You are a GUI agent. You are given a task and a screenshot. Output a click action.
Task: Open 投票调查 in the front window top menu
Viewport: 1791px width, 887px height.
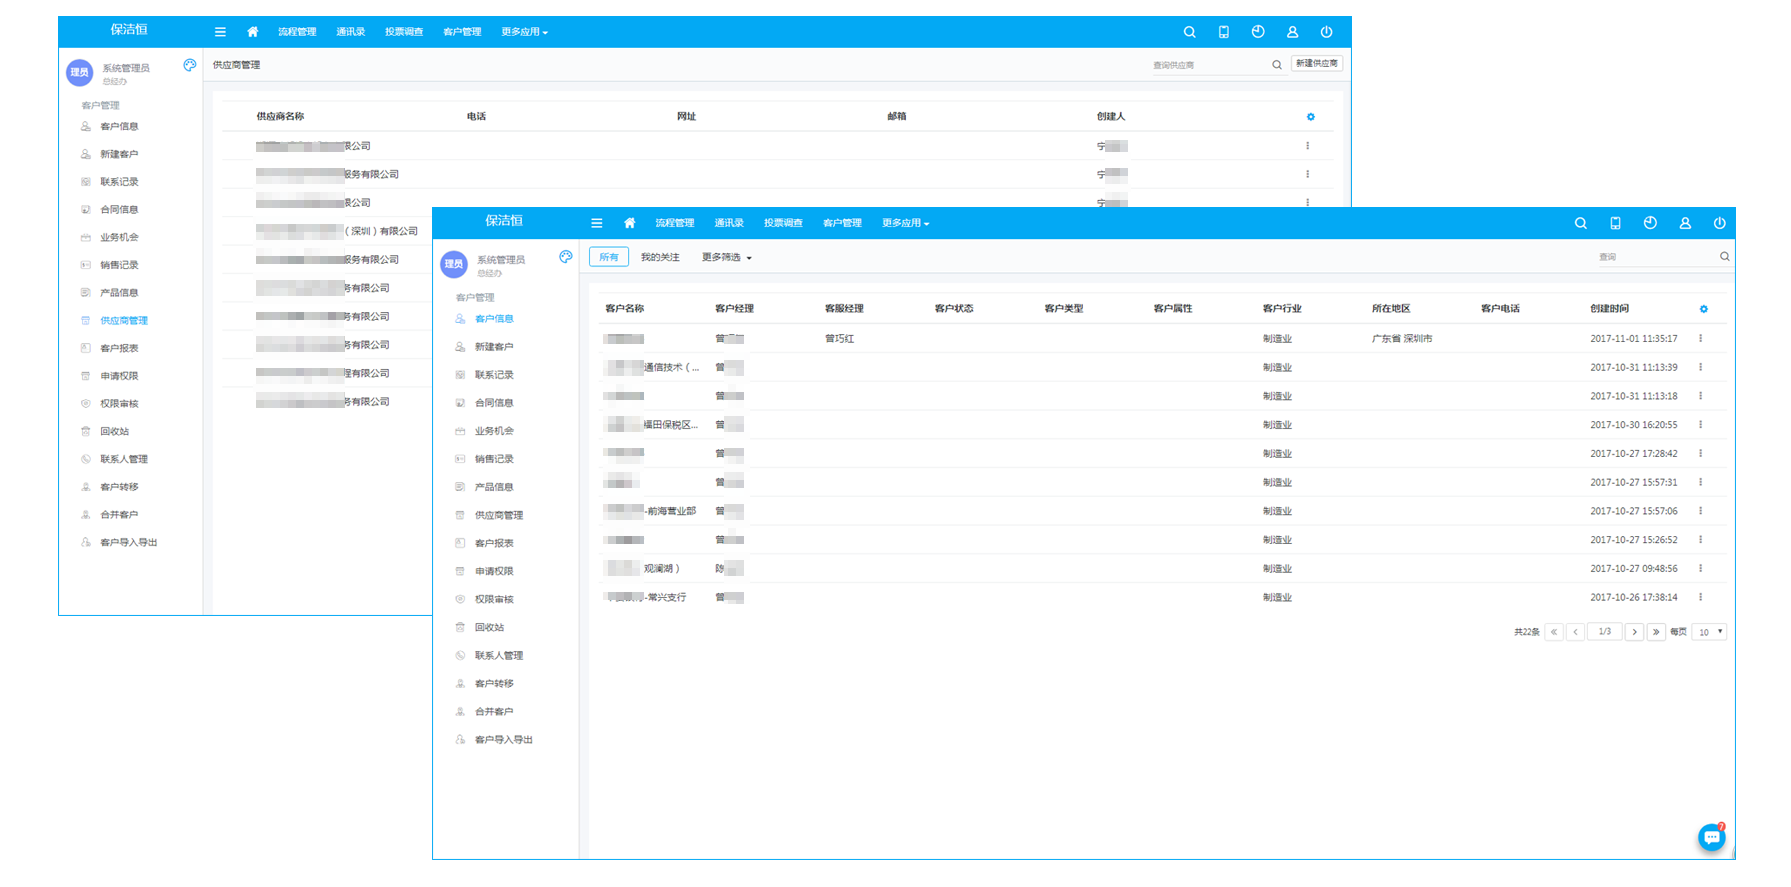(x=783, y=223)
